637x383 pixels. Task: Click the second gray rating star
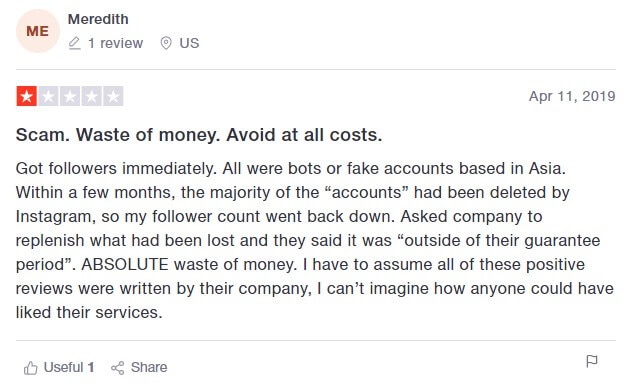tap(48, 96)
